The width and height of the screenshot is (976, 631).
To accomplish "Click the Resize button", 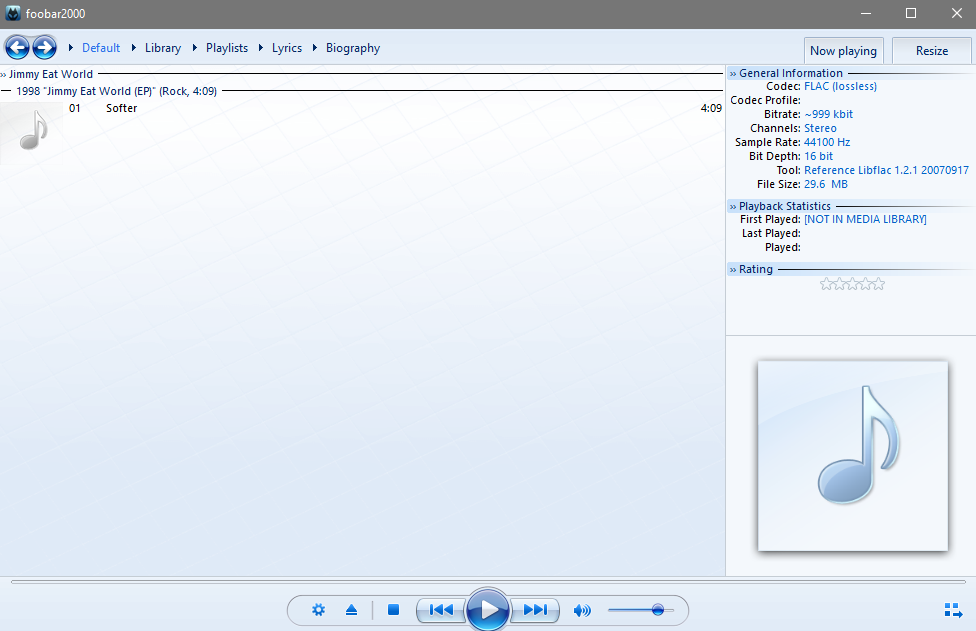I will 932,51.
